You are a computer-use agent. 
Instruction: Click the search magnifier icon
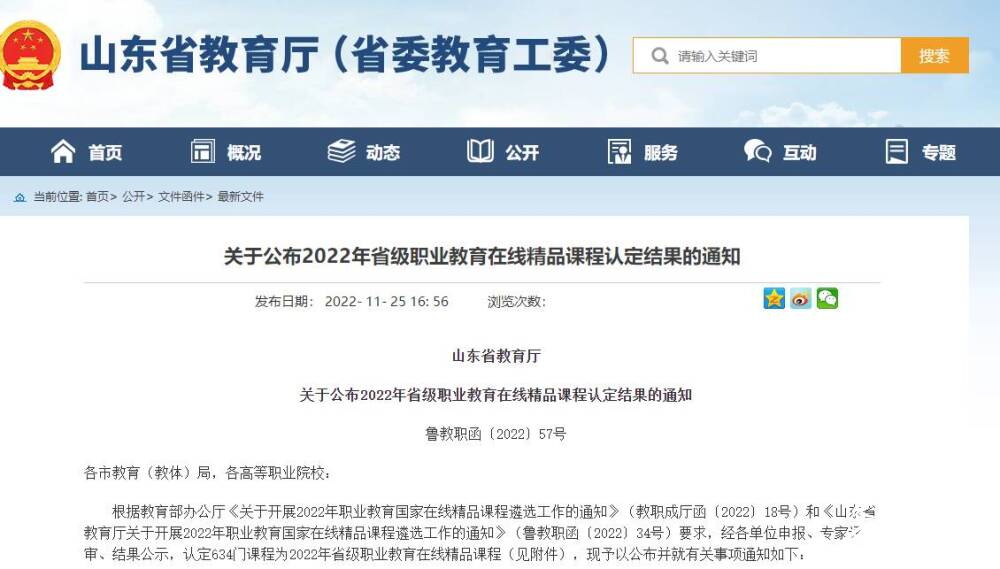pos(660,56)
